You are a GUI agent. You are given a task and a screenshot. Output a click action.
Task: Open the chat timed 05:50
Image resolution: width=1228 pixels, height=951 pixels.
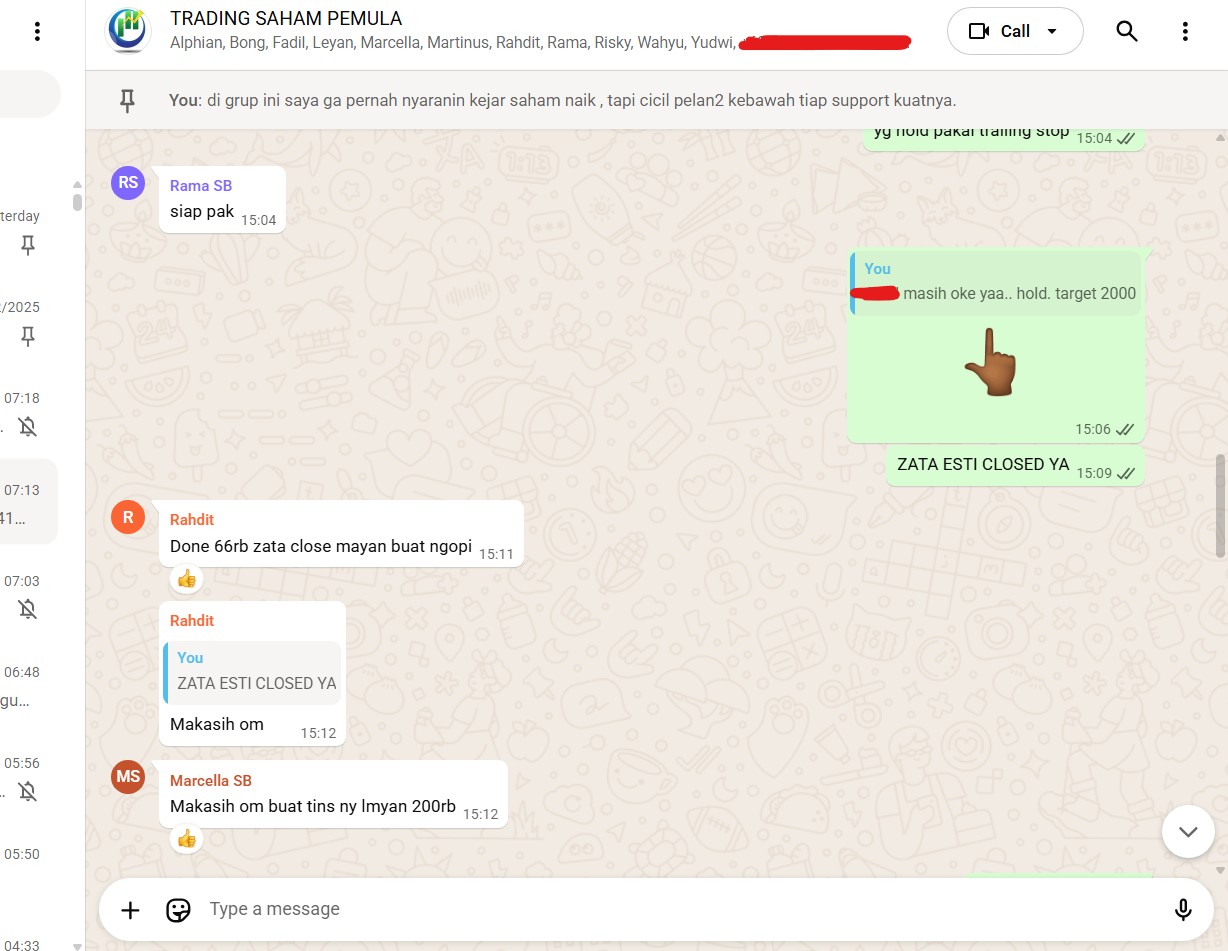[28, 868]
